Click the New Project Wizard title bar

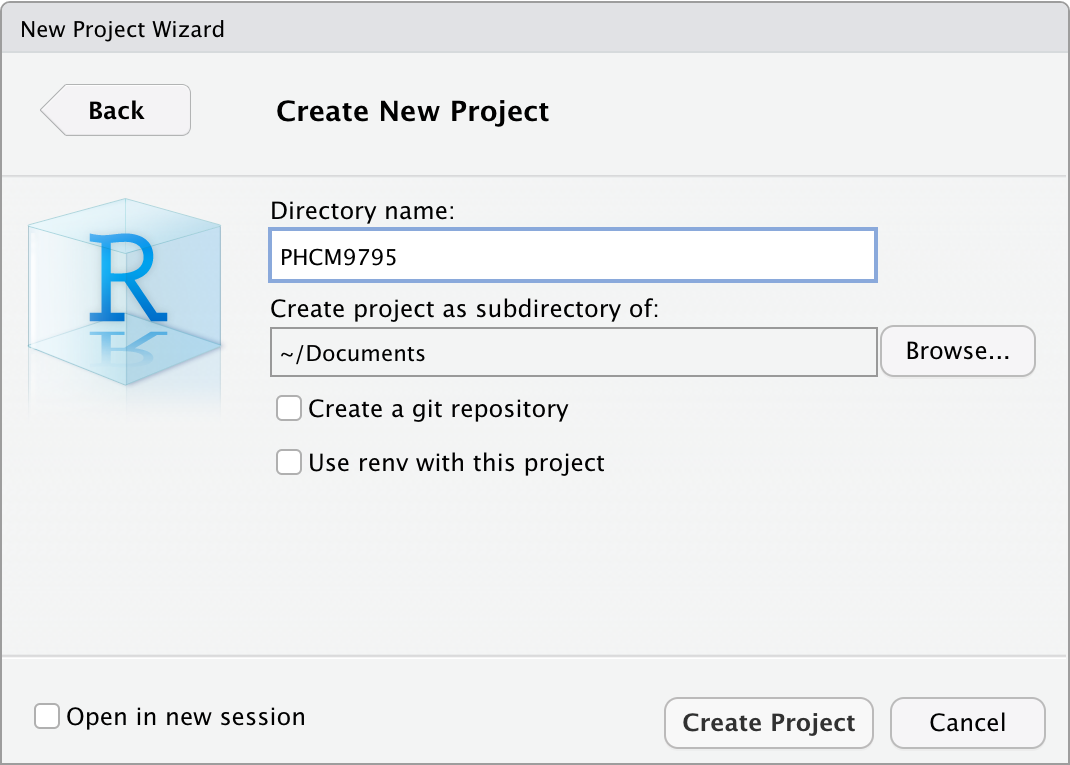click(122, 28)
